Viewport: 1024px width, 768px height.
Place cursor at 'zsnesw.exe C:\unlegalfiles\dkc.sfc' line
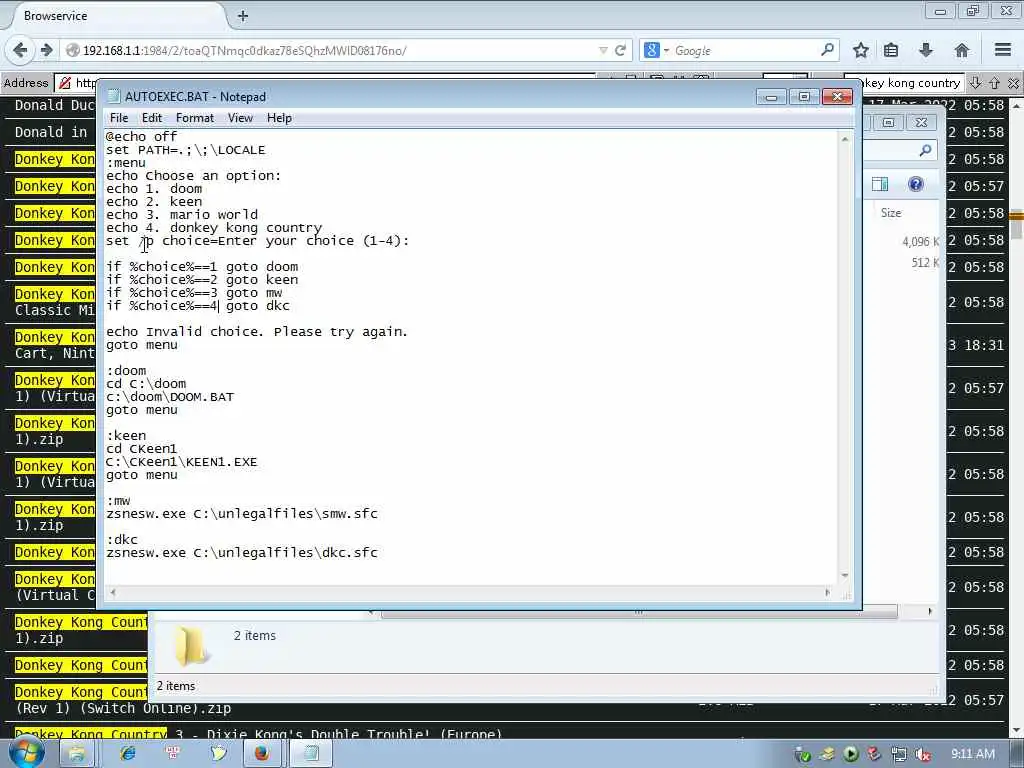click(x=242, y=552)
